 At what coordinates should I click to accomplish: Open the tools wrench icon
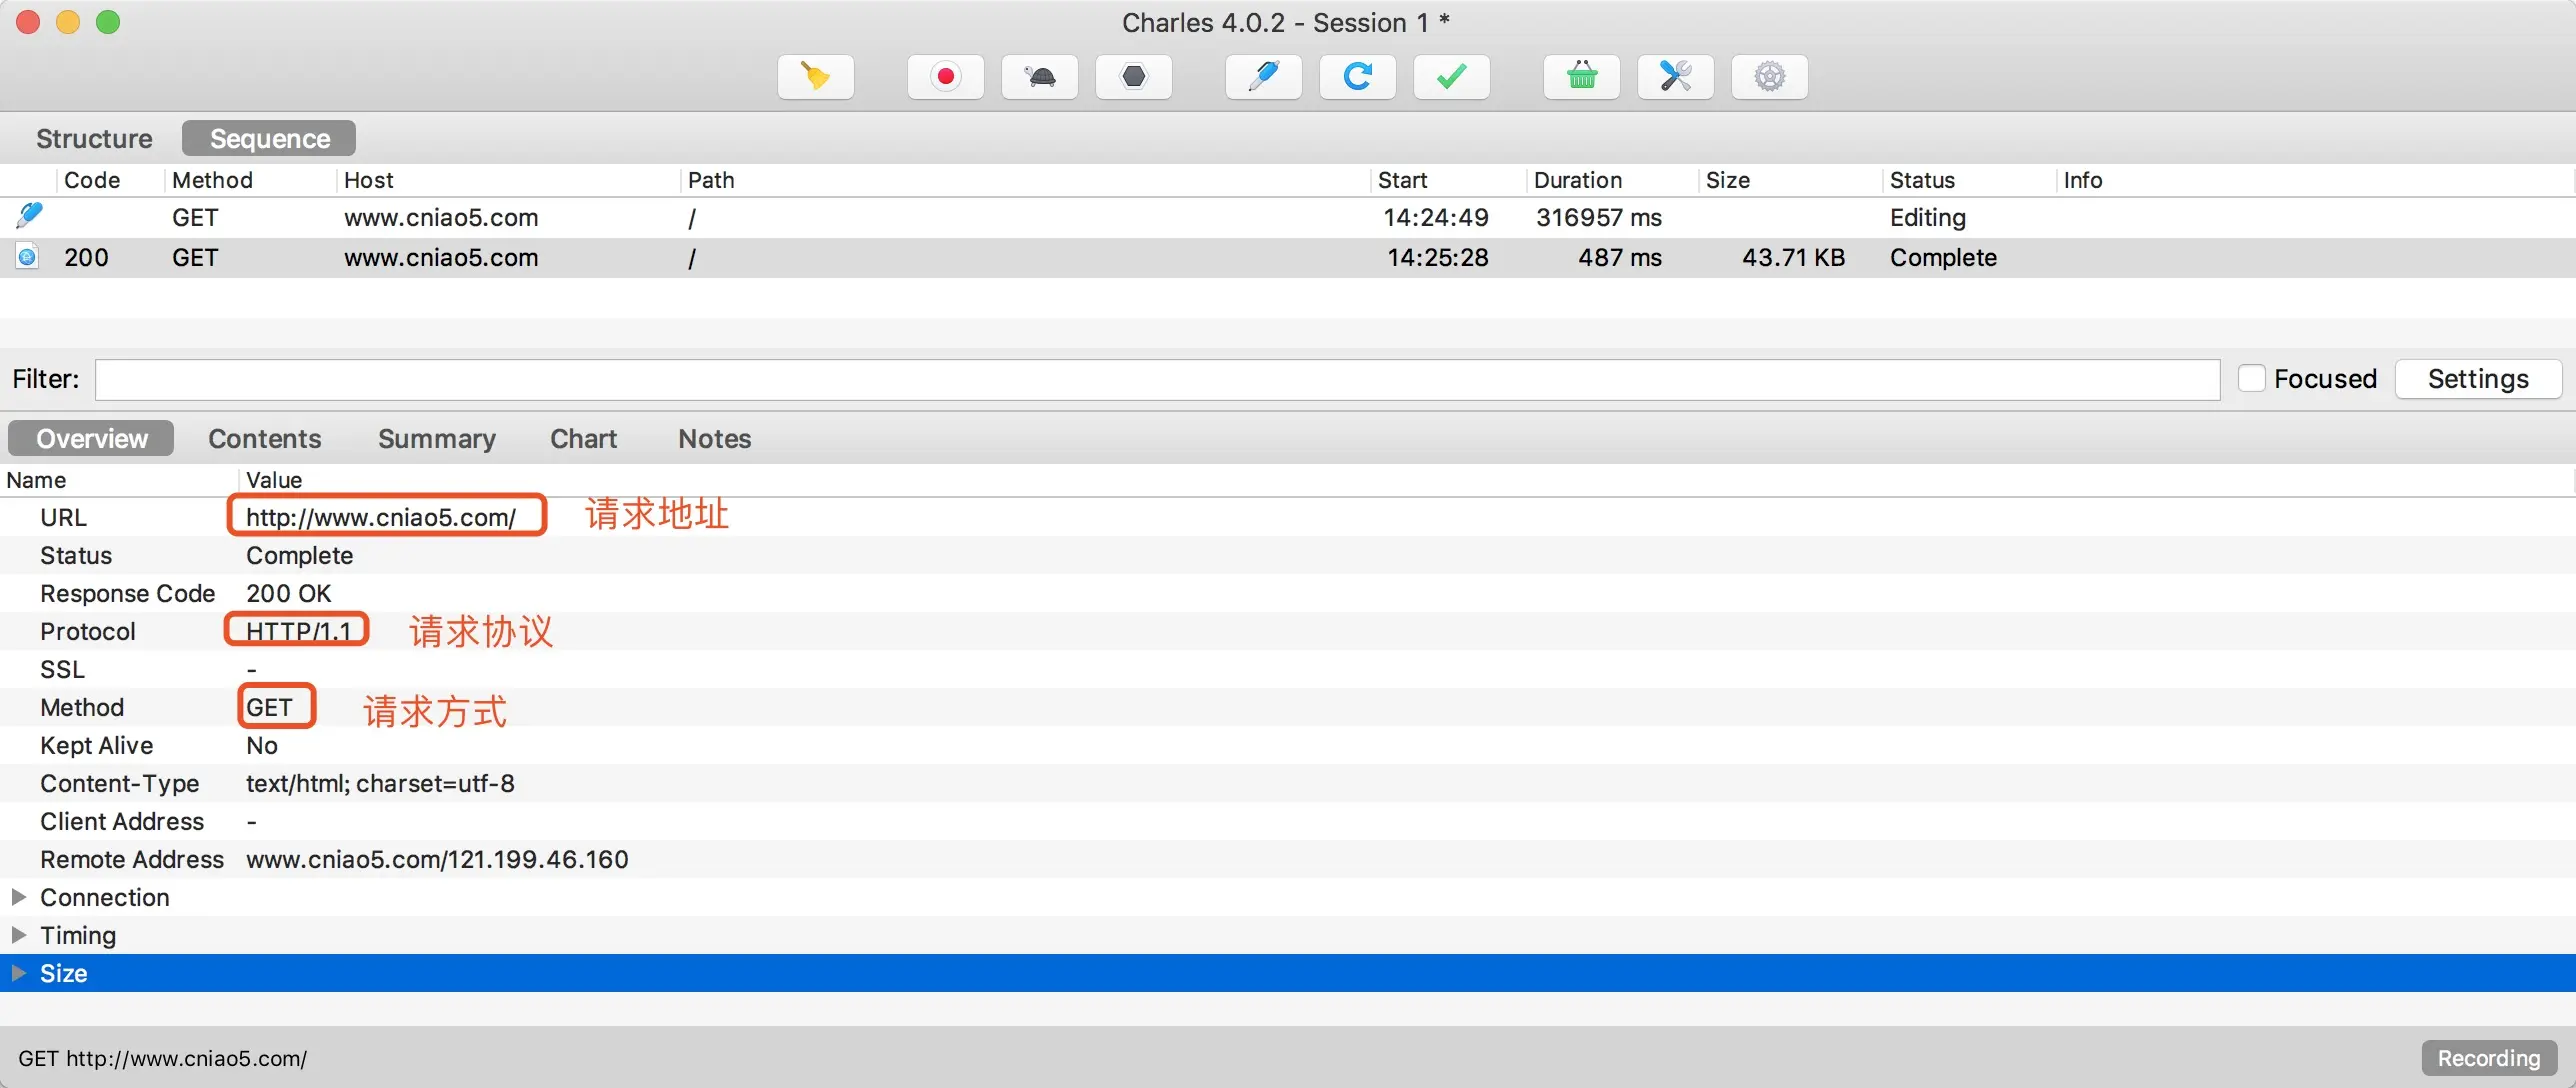pos(1675,77)
